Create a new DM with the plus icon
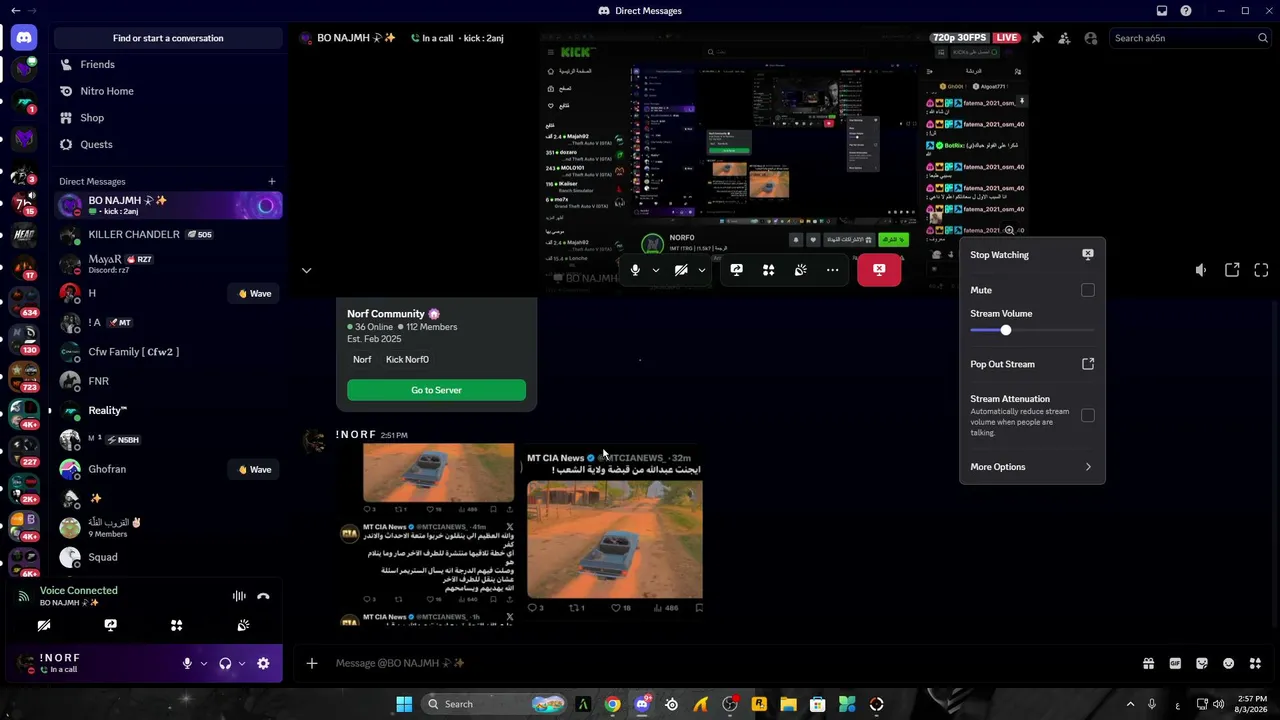This screenshot has width=1280, height=720. [x=271, y=181]
